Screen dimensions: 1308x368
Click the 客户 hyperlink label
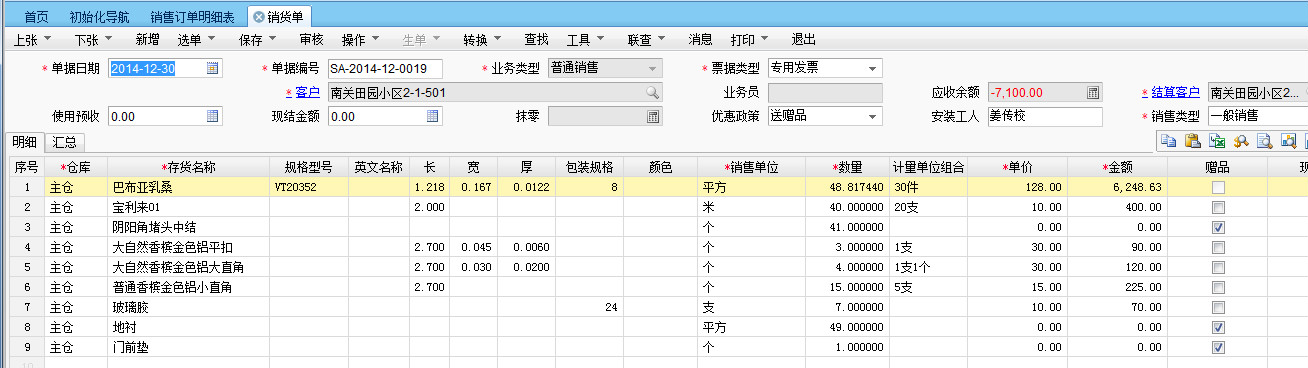tap(307, 92)
